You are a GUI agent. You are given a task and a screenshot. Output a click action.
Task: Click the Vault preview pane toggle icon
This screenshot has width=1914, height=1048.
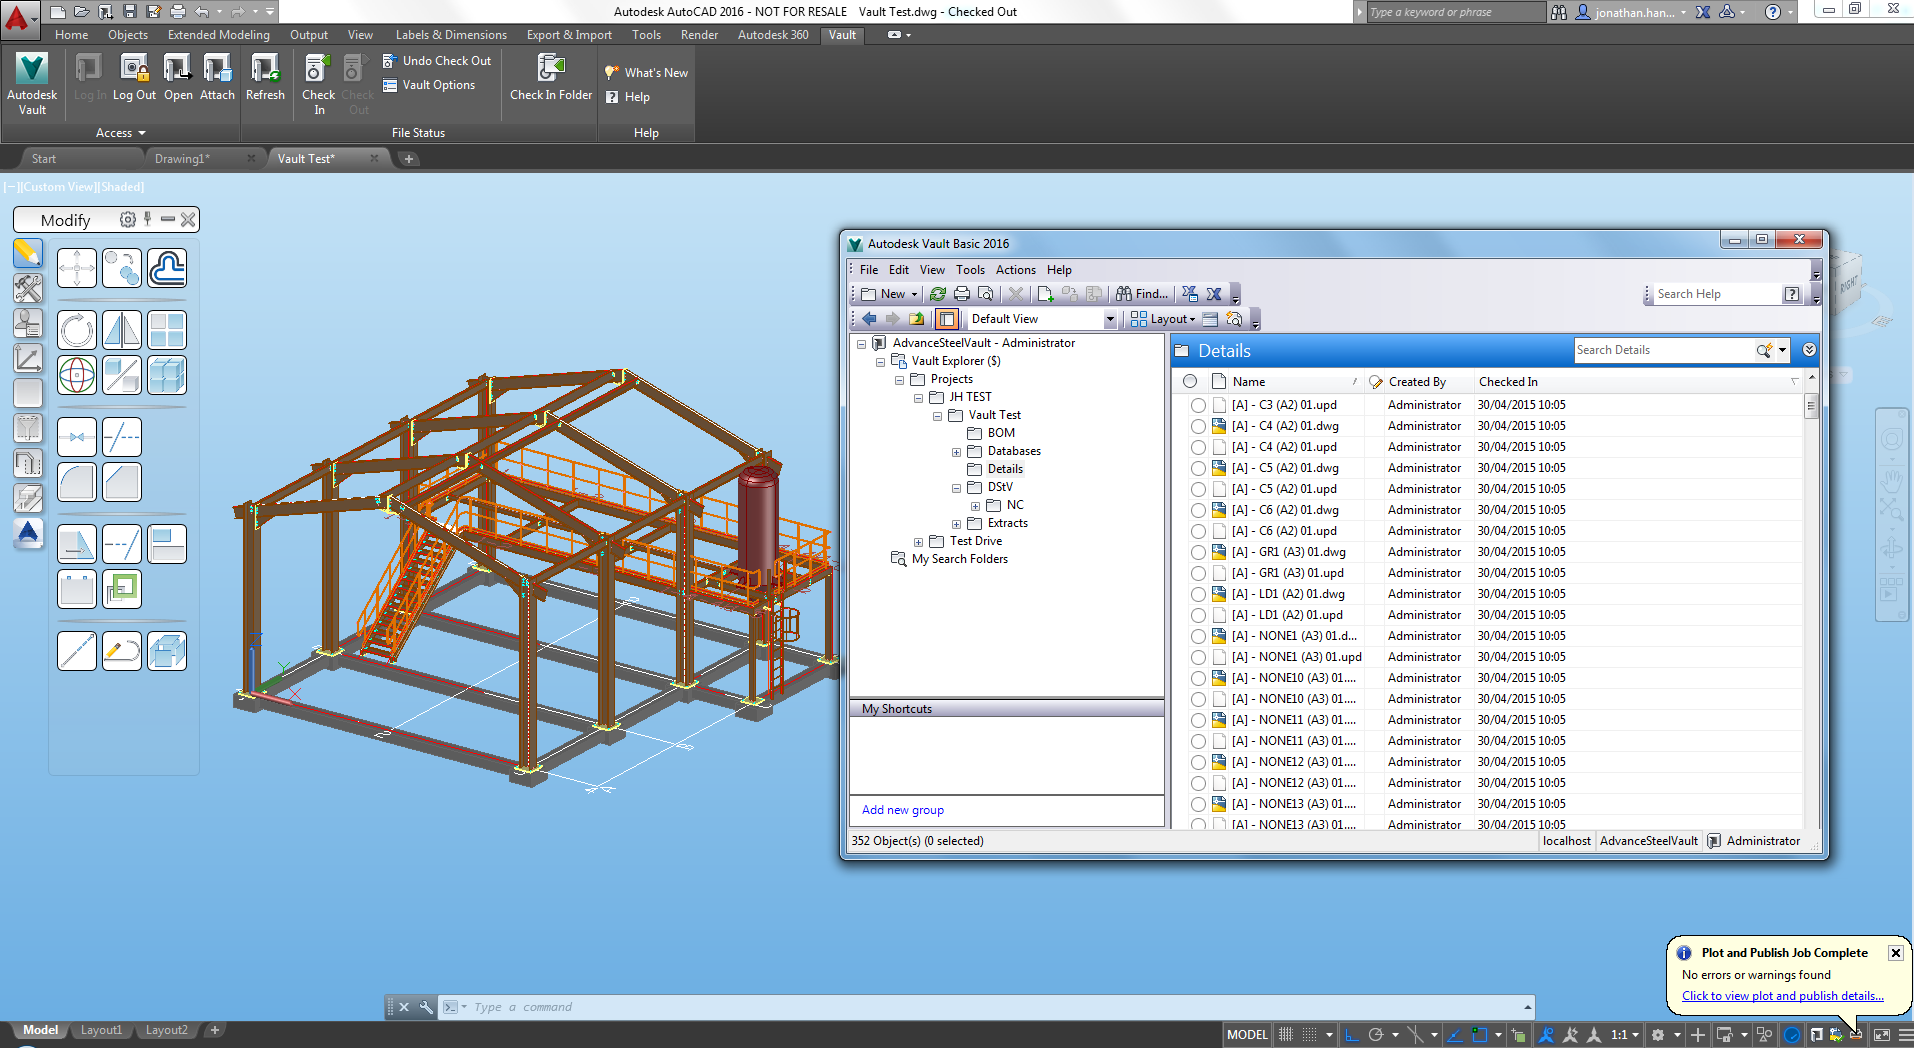[x=946, y=319]
